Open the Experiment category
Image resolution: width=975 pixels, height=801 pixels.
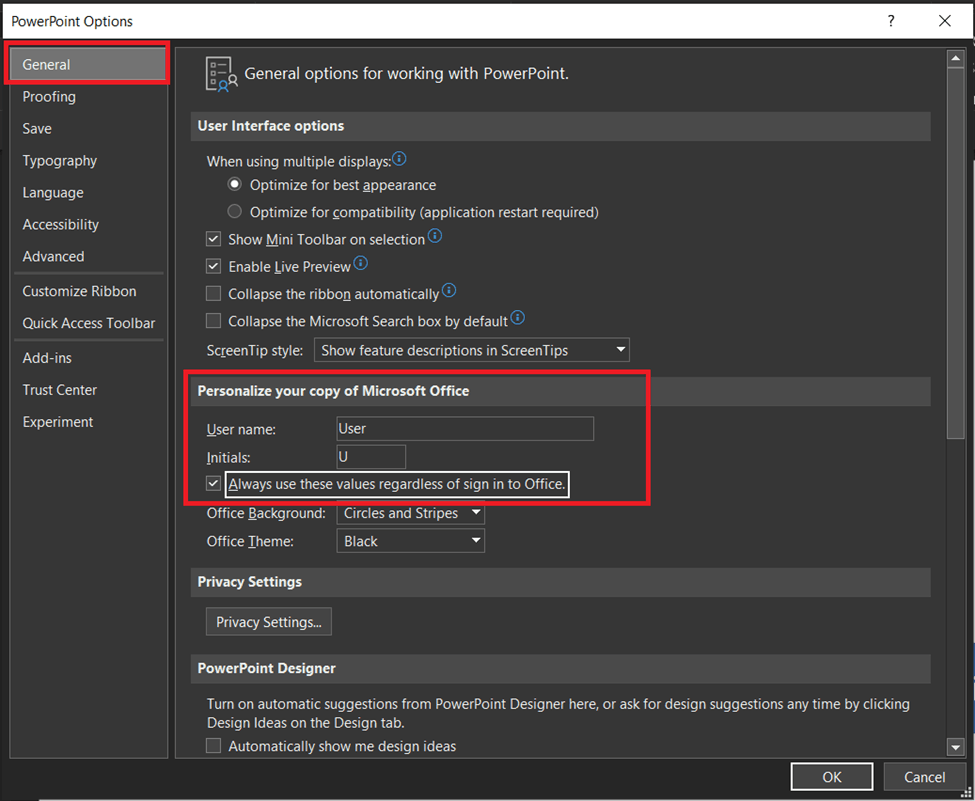tap(88, 422)
